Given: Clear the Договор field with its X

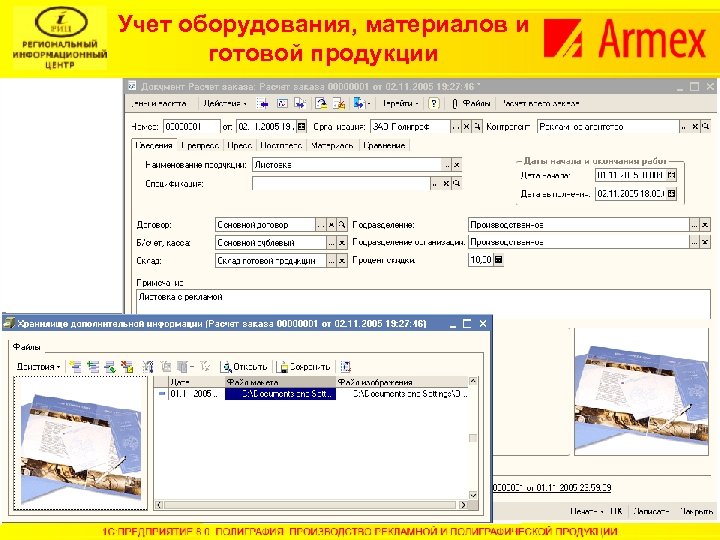Looking at the screenshot, I should coord(332,225).
